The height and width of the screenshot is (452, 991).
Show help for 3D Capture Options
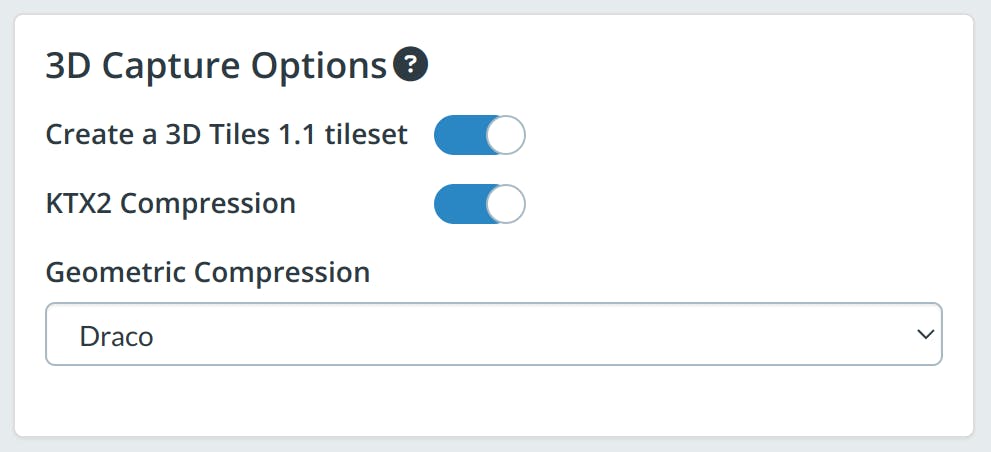tap(410, 66)
